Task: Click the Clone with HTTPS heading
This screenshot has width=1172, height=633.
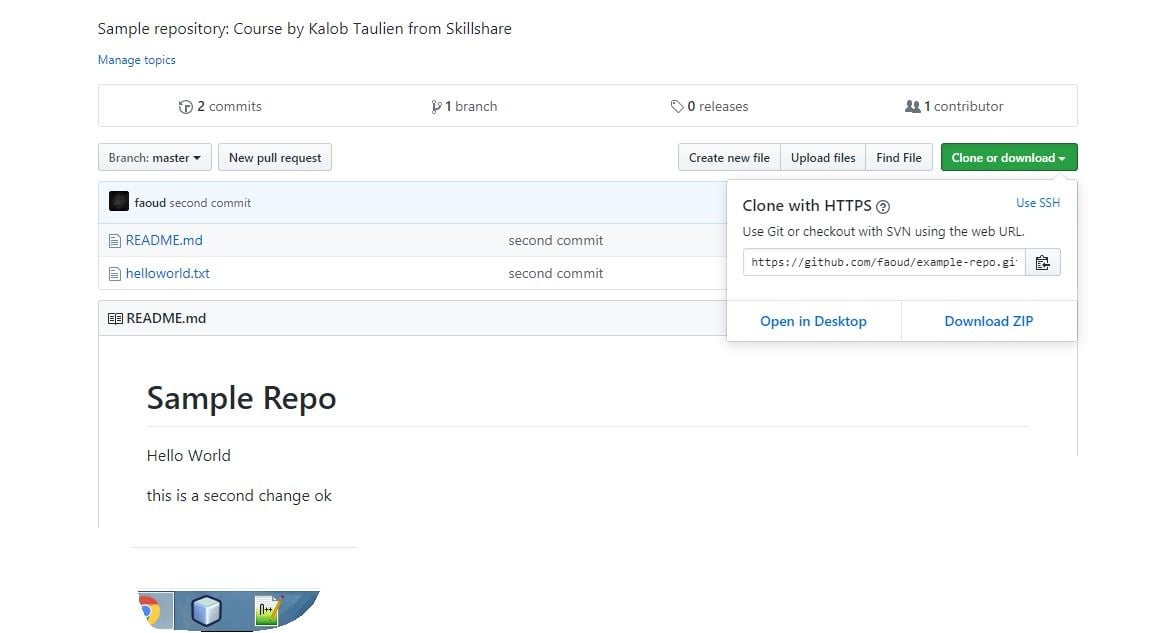Action: (x=806, y=206)
